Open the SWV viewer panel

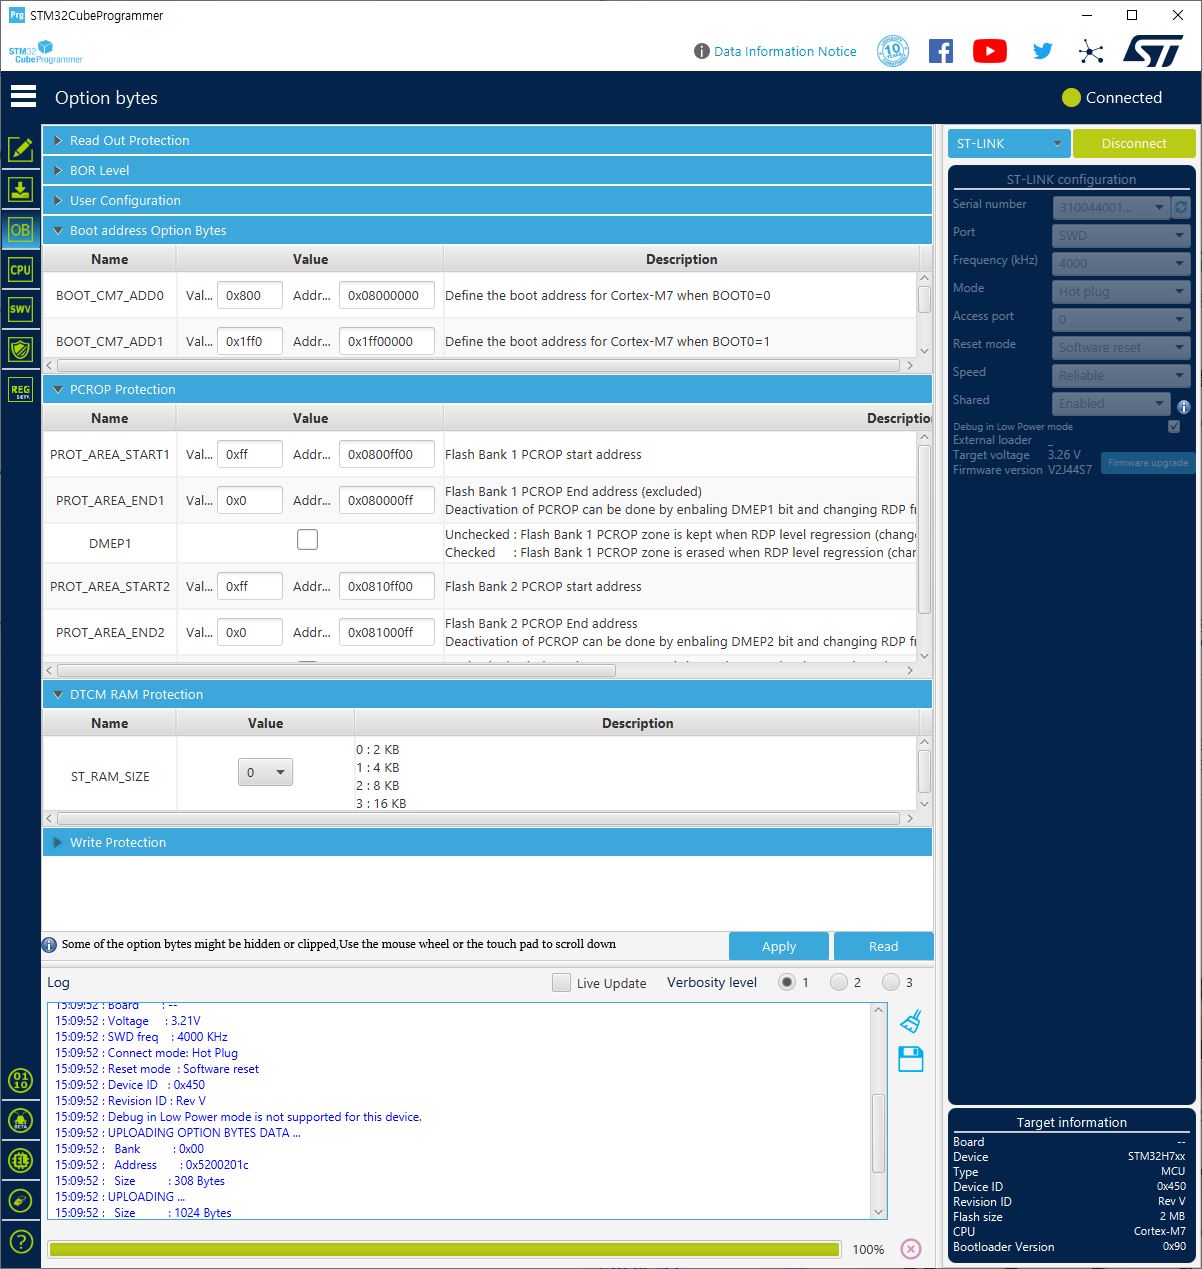point(21,309)
